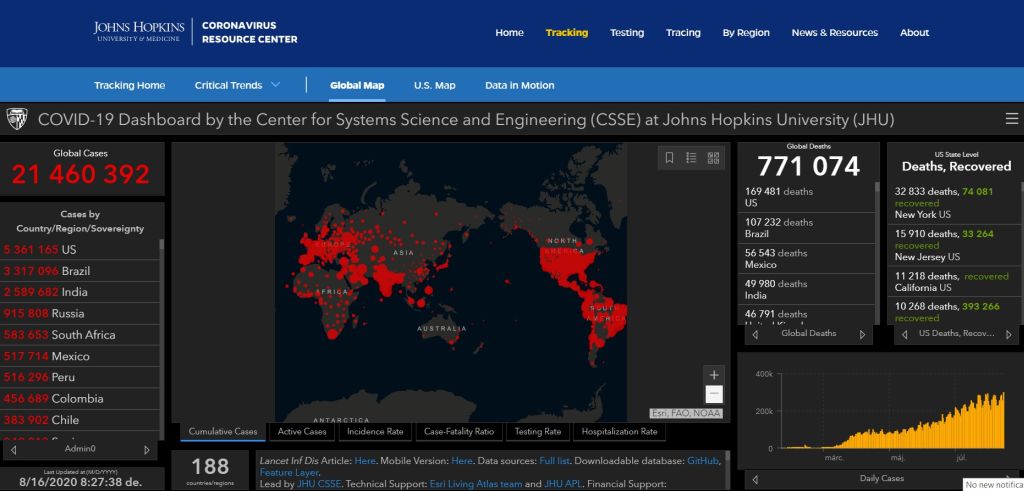Click the Johns Hopkins University & Medicine logo
The height and width of the screenshot is (491, 1024).
click(139, 31)
